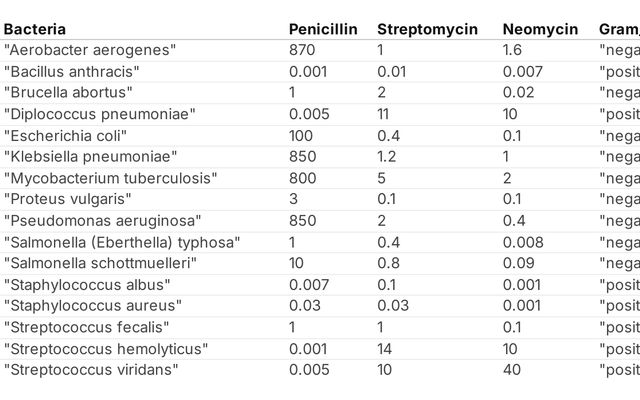
Task: Click Streptomycin value 14 for Streptococcus hemolyticus
Action: (x=385, y=348)
